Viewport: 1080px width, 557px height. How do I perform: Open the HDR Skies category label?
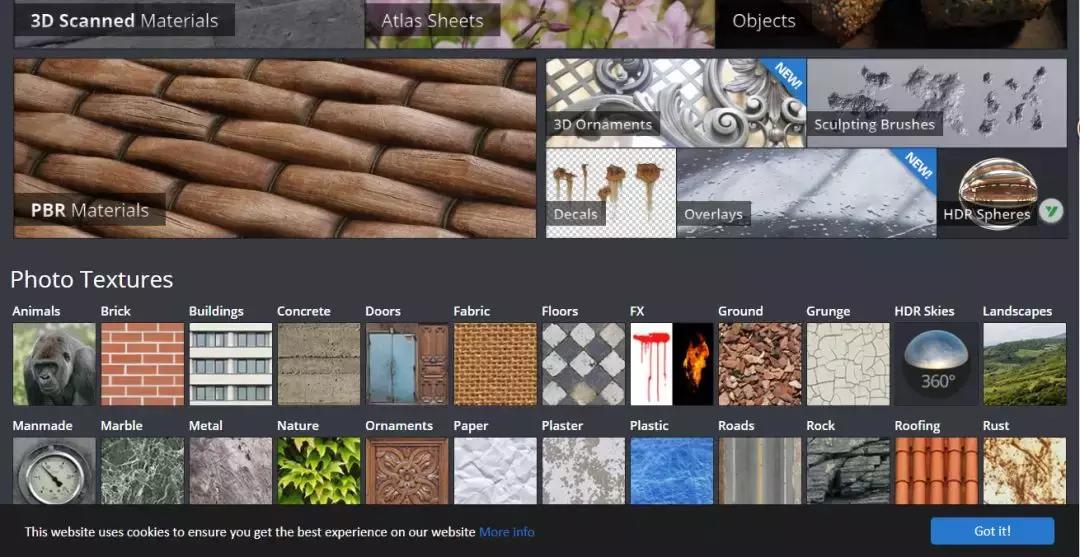coord(924,311)
